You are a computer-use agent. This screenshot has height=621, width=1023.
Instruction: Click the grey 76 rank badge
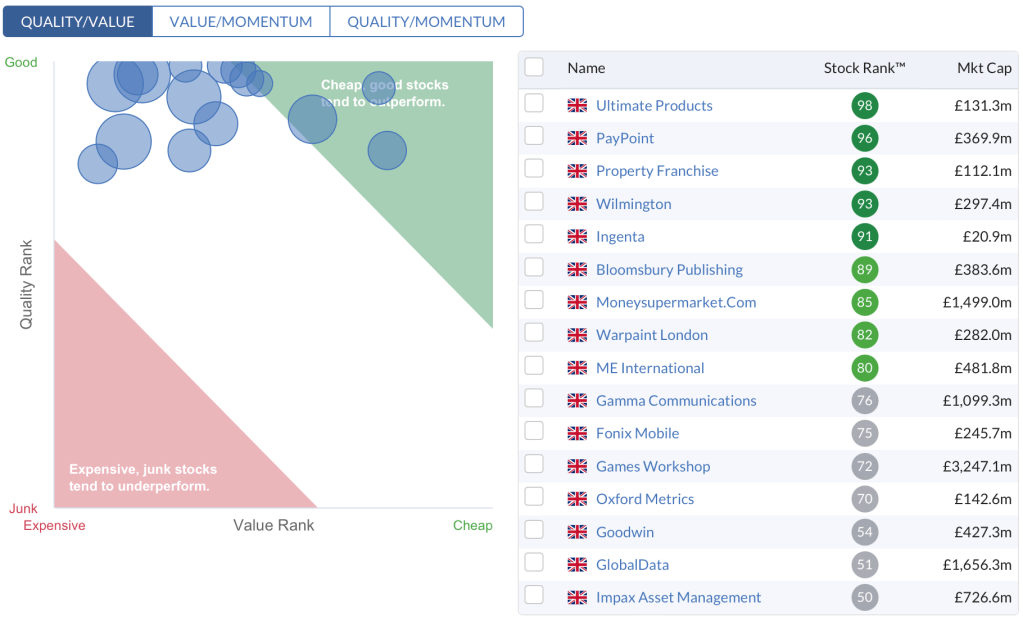click(x=864, y=401)
